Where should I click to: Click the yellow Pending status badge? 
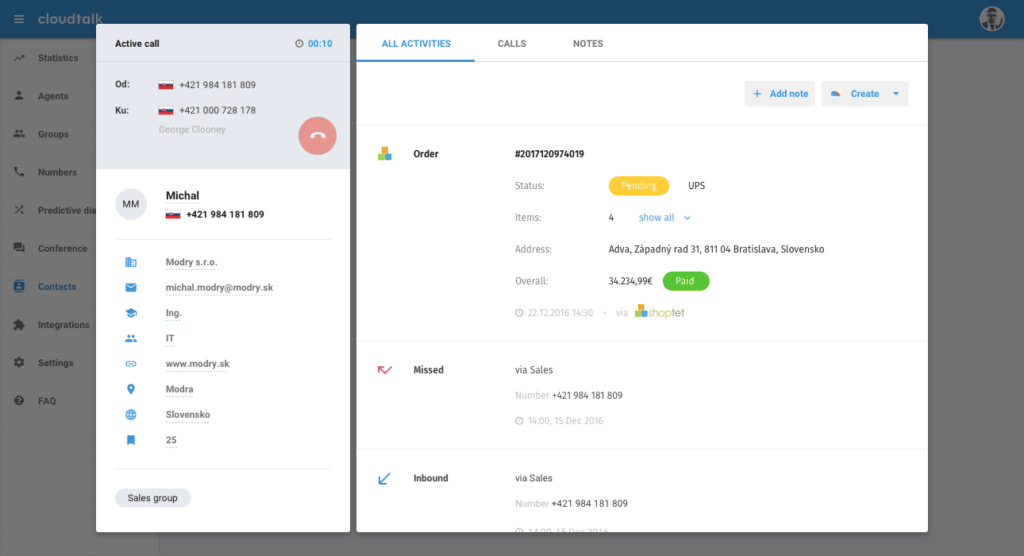click(638, 186)
